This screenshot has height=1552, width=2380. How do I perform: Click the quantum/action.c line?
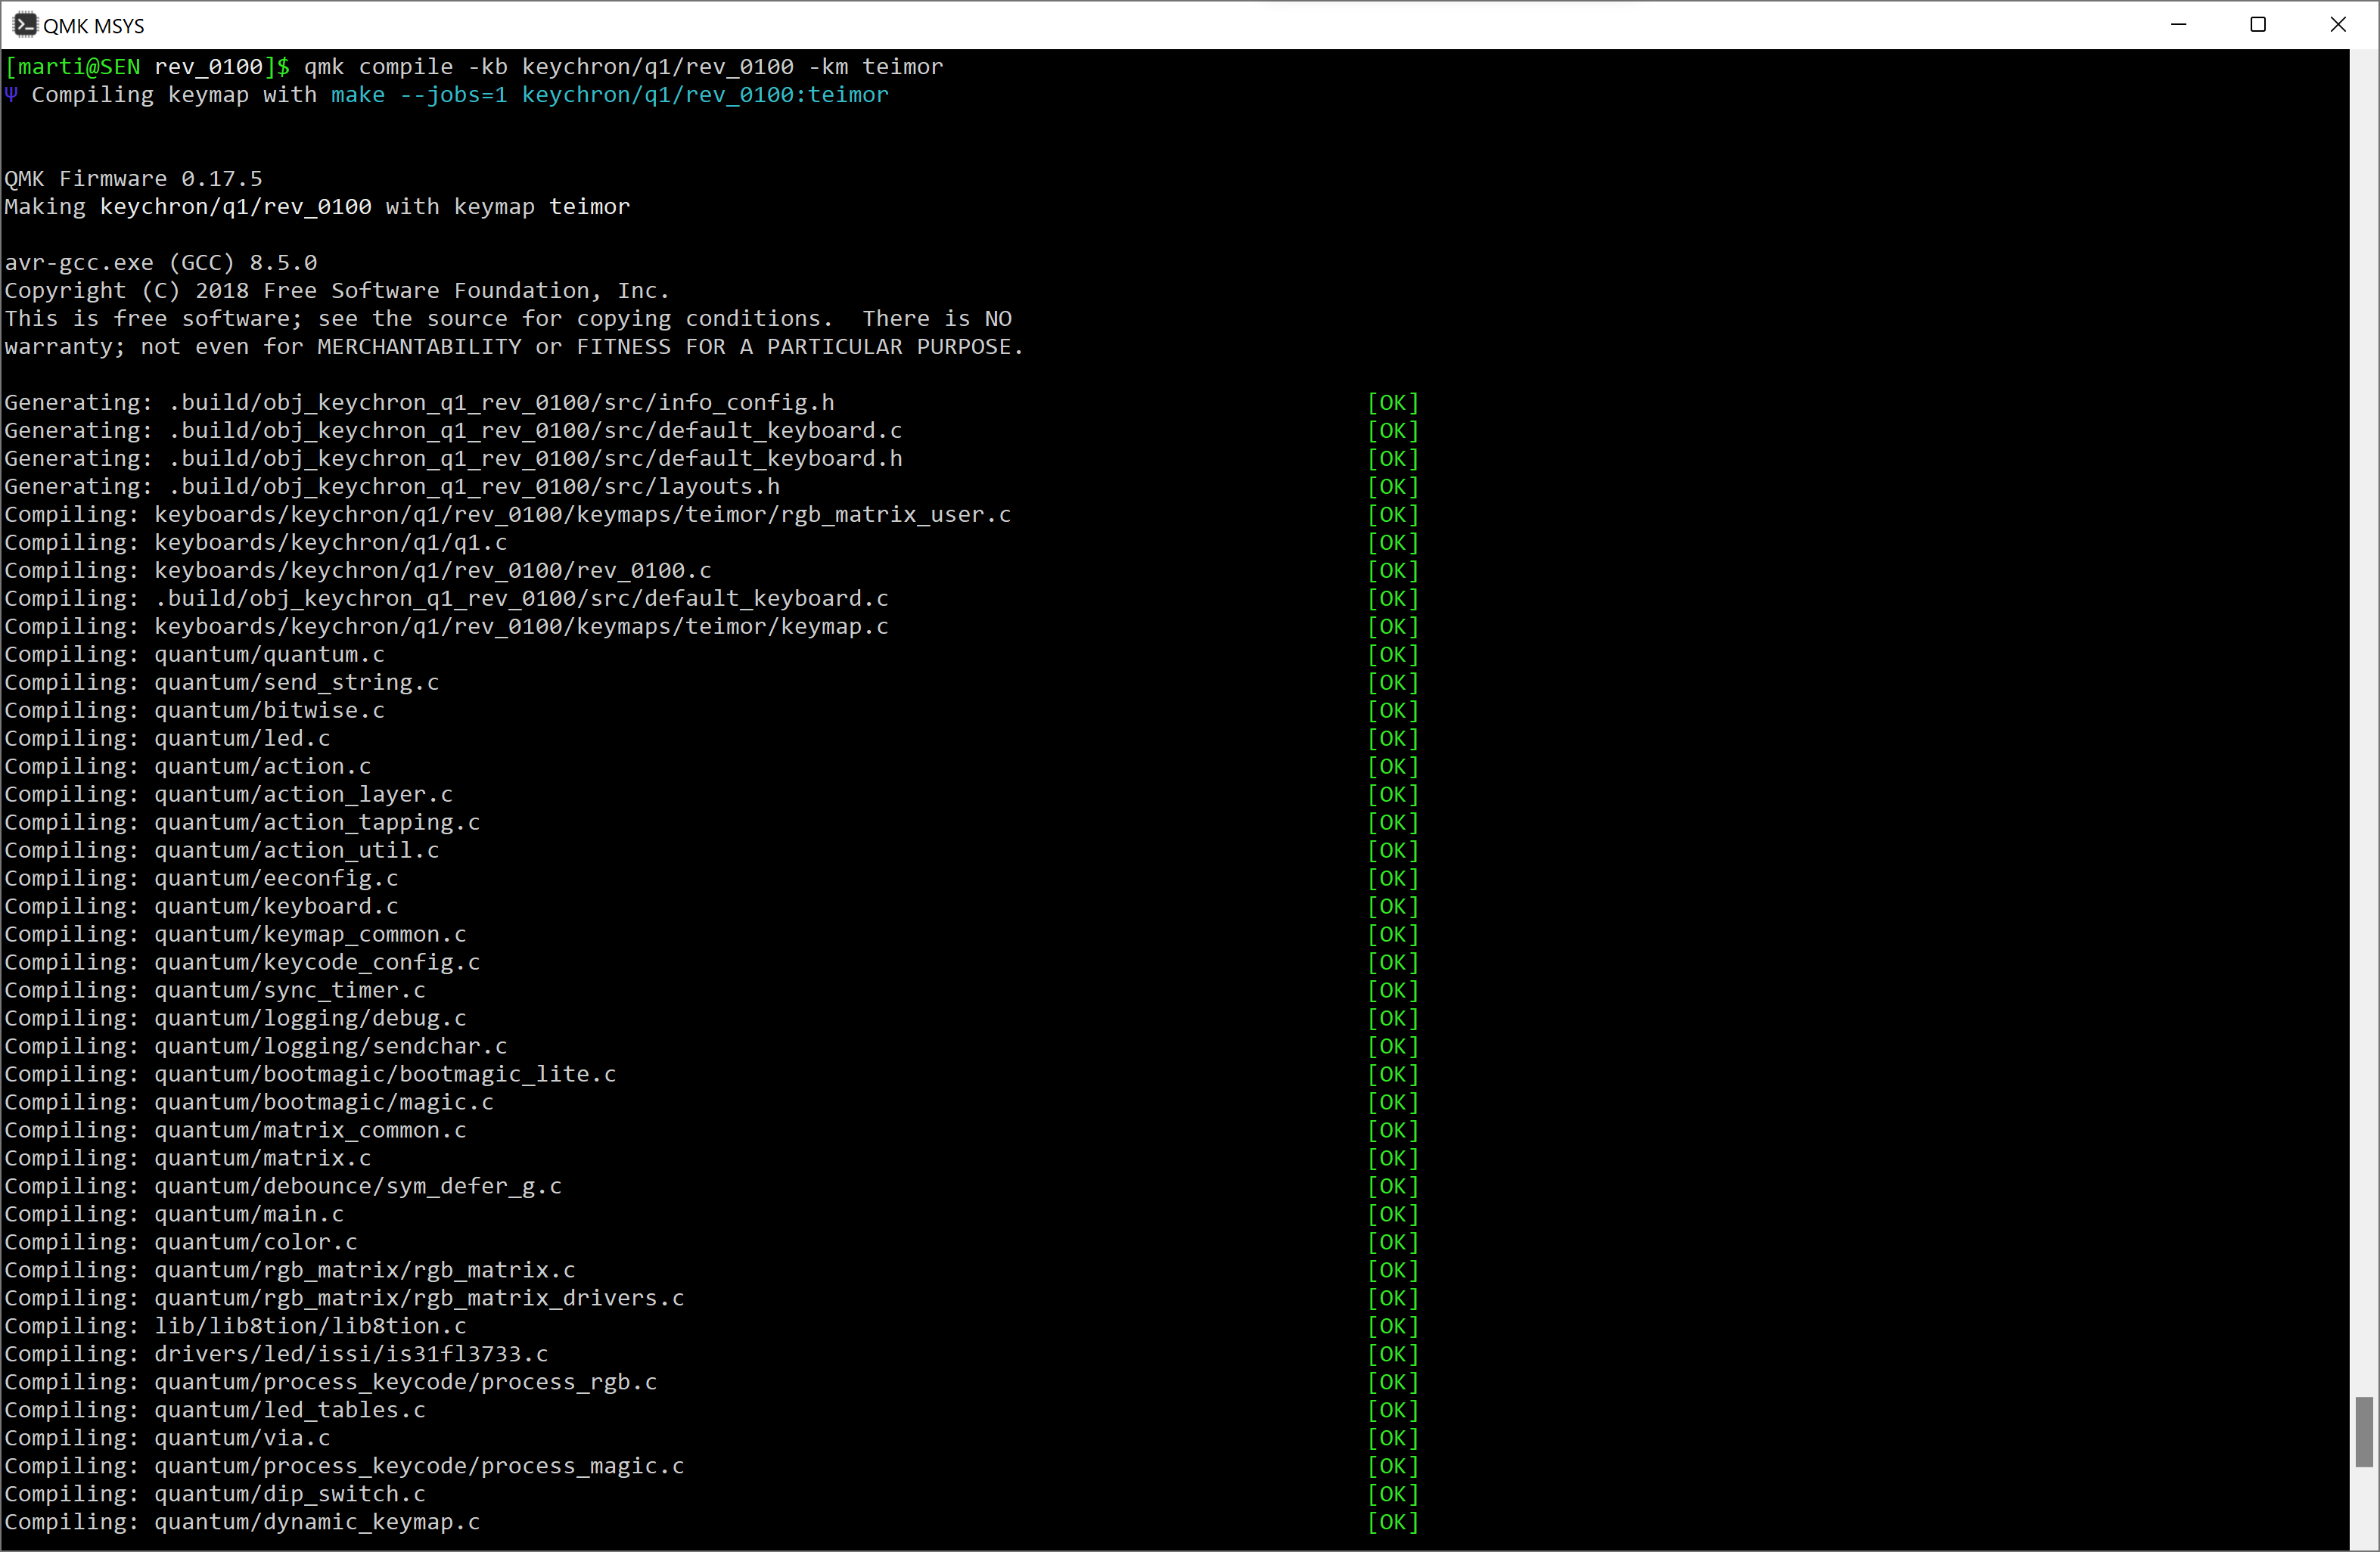click(188, 767)
